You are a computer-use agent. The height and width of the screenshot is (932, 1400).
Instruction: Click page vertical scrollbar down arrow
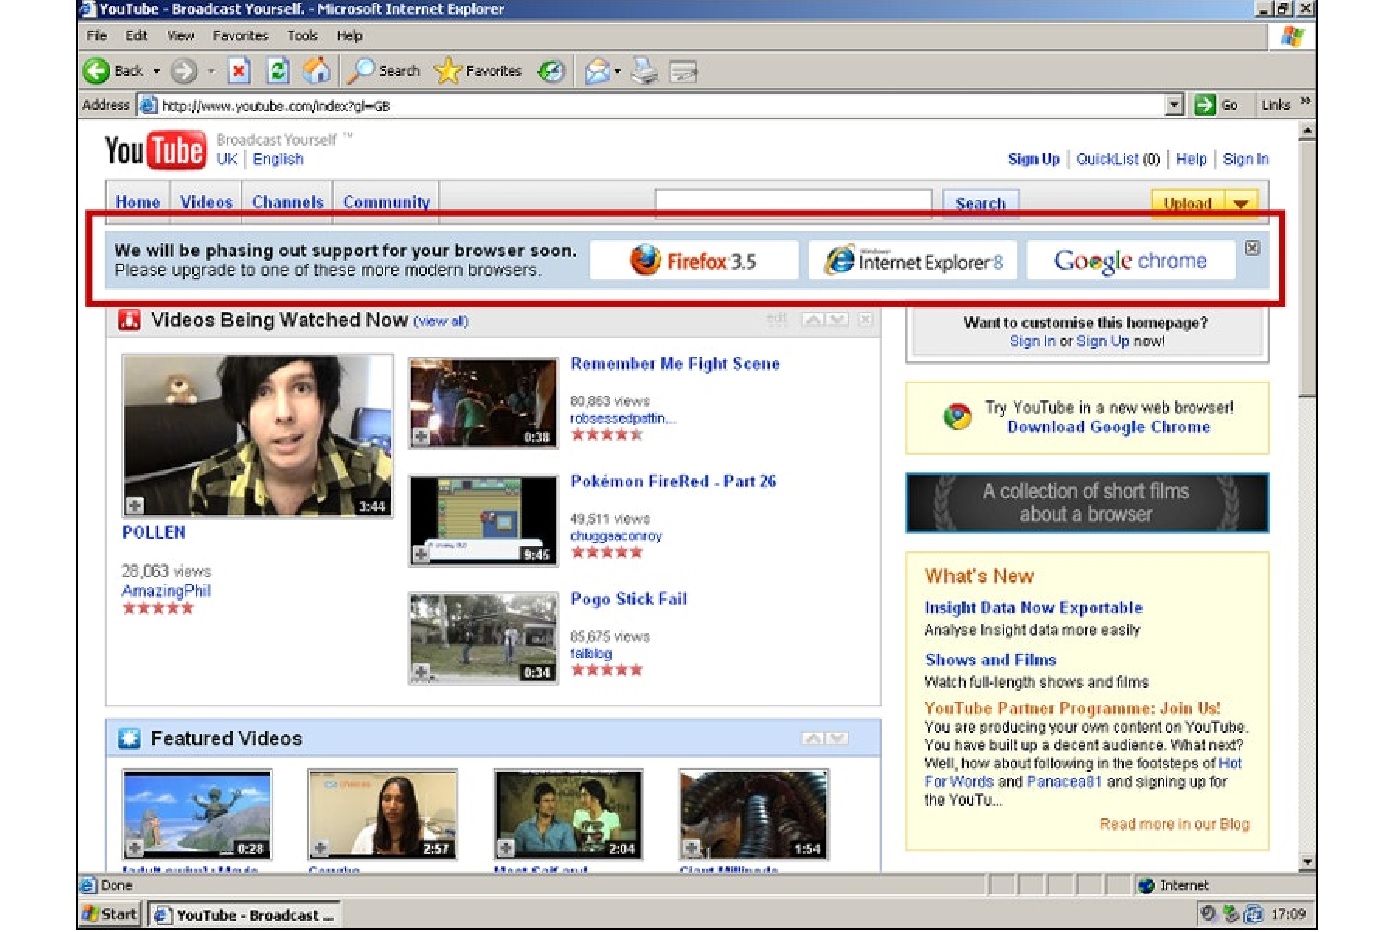(1307, 862)
